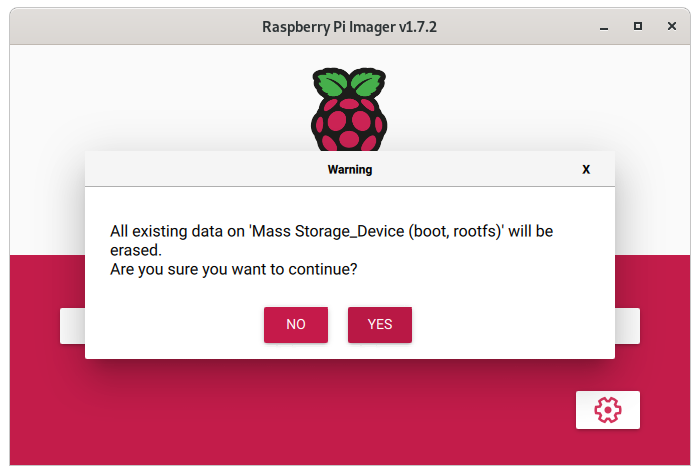Click the "Warning" dialog title text

click(x=350, y=170)
